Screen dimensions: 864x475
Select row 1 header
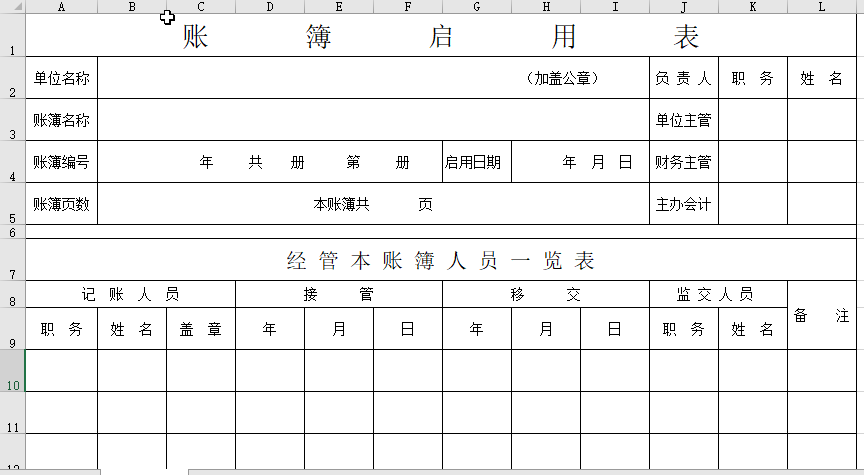(x=12, y=36)
